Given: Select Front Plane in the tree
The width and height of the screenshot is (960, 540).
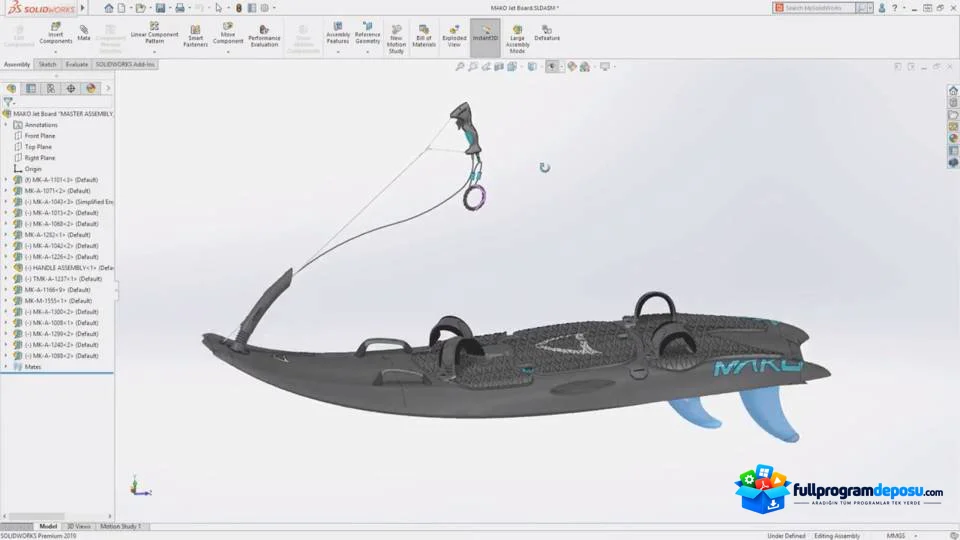Looking at the screenshot, I should coord(40,136).
